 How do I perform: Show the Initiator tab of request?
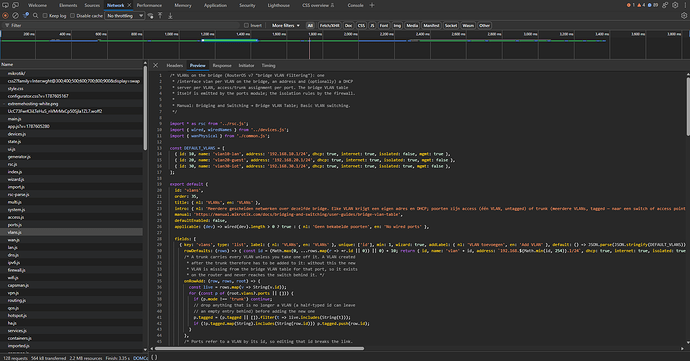pyautogui.click(x=246, y=65)
